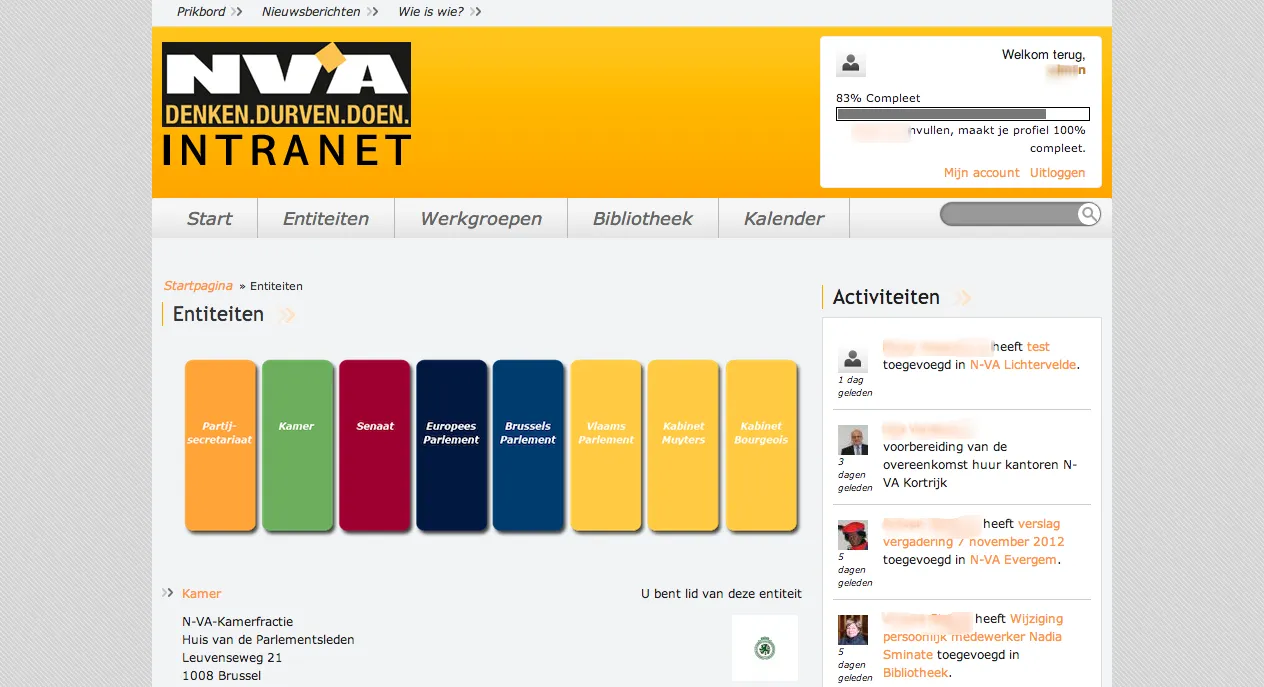Screen dimensions: 1264x687
Task: Click the 'Leuvenseweg 21' address line
Action: point(232,657)
